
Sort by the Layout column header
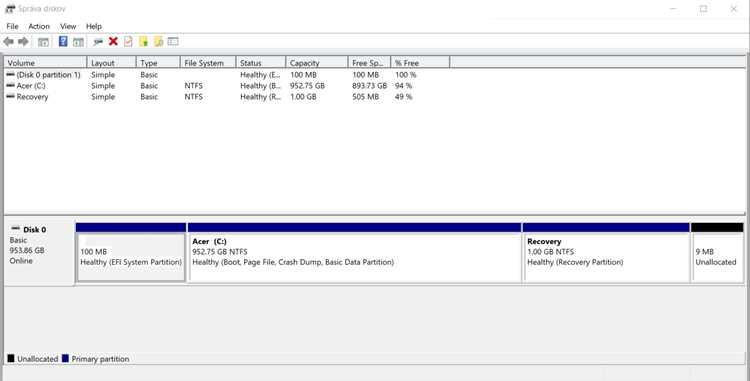click(111, 63)
